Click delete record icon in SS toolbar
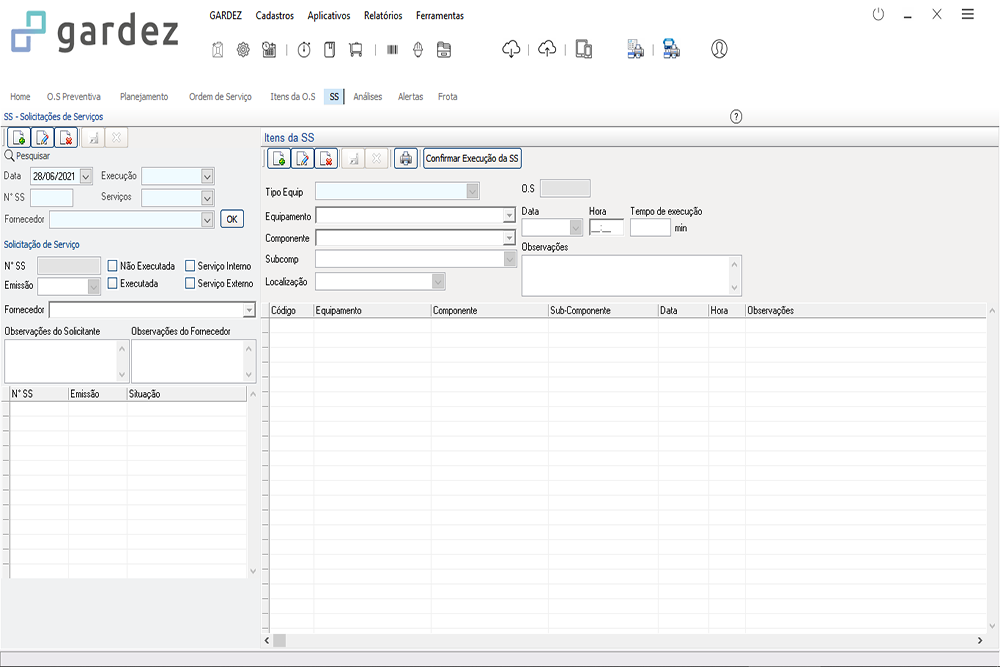 click(x=66, y=138)
